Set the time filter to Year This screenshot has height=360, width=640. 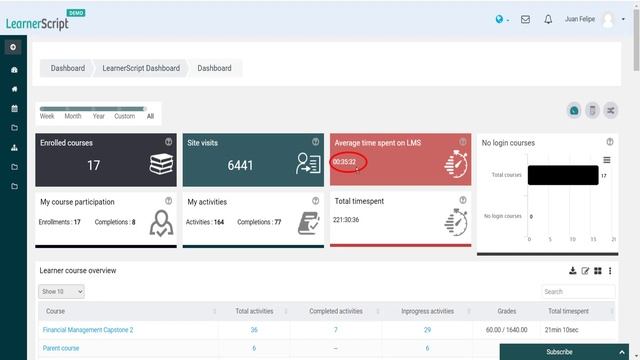pos(98,116)
